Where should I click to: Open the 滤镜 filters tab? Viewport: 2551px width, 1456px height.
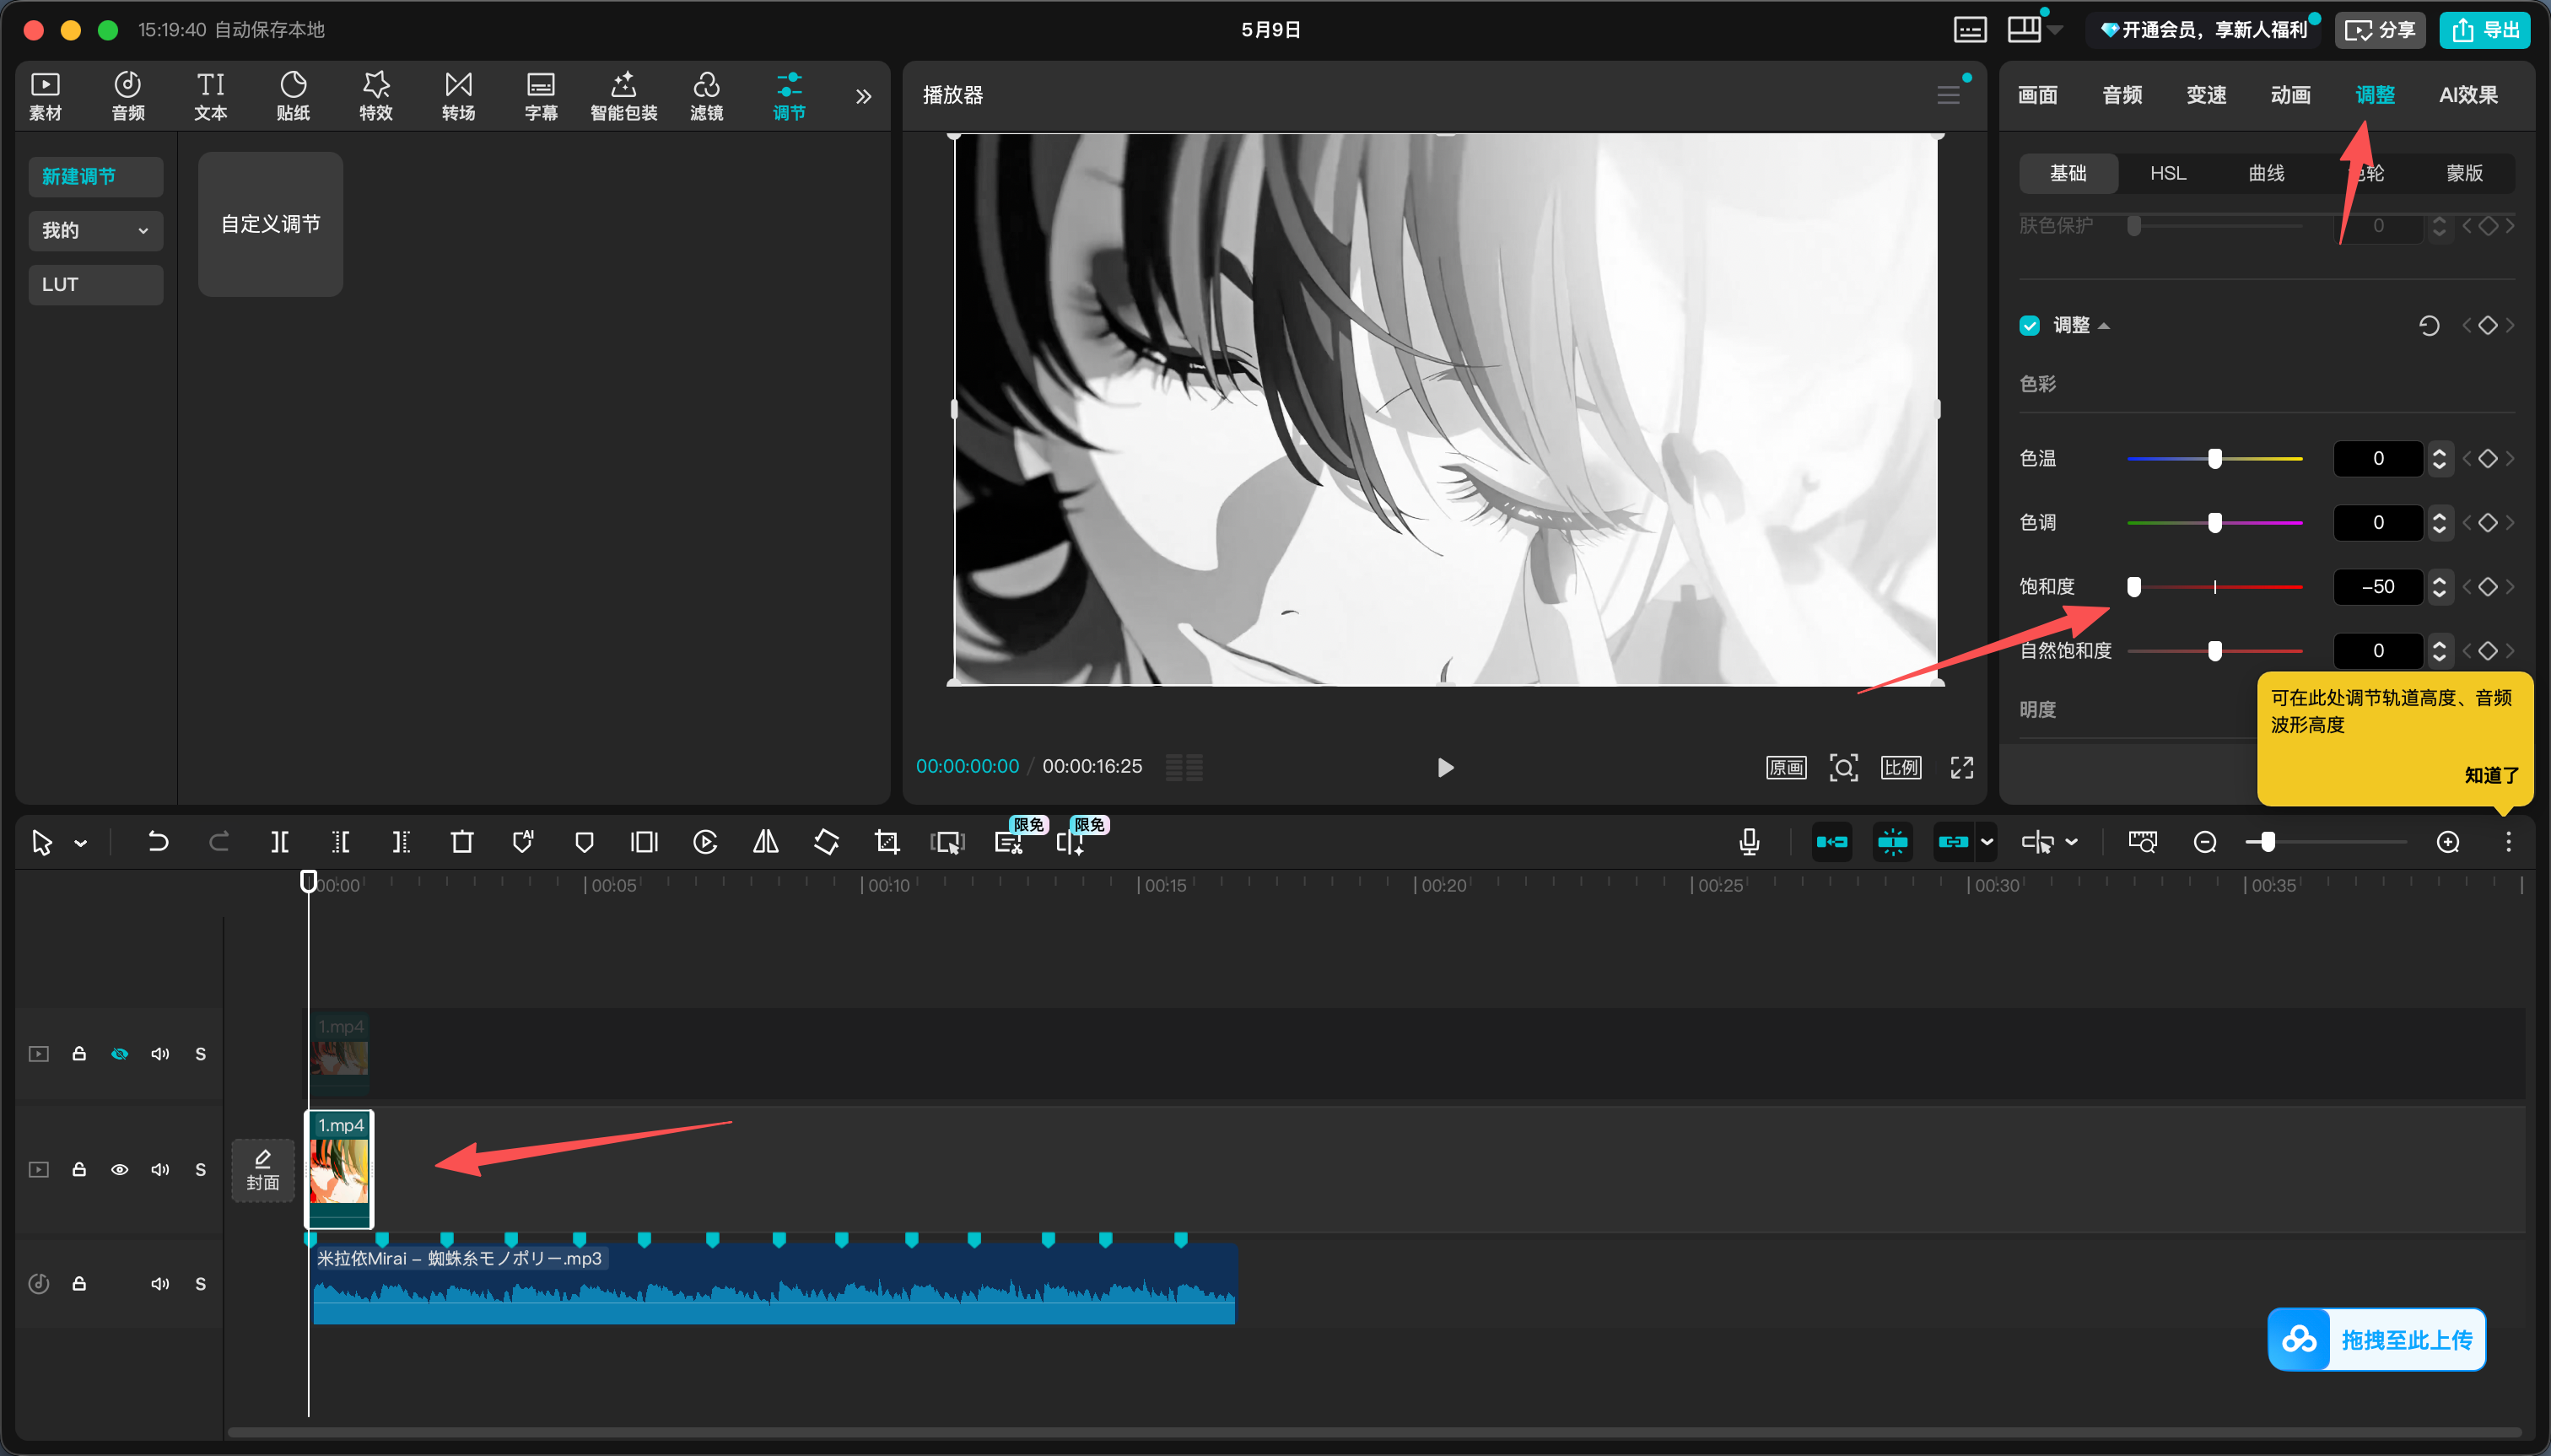[x=707, y=96]
